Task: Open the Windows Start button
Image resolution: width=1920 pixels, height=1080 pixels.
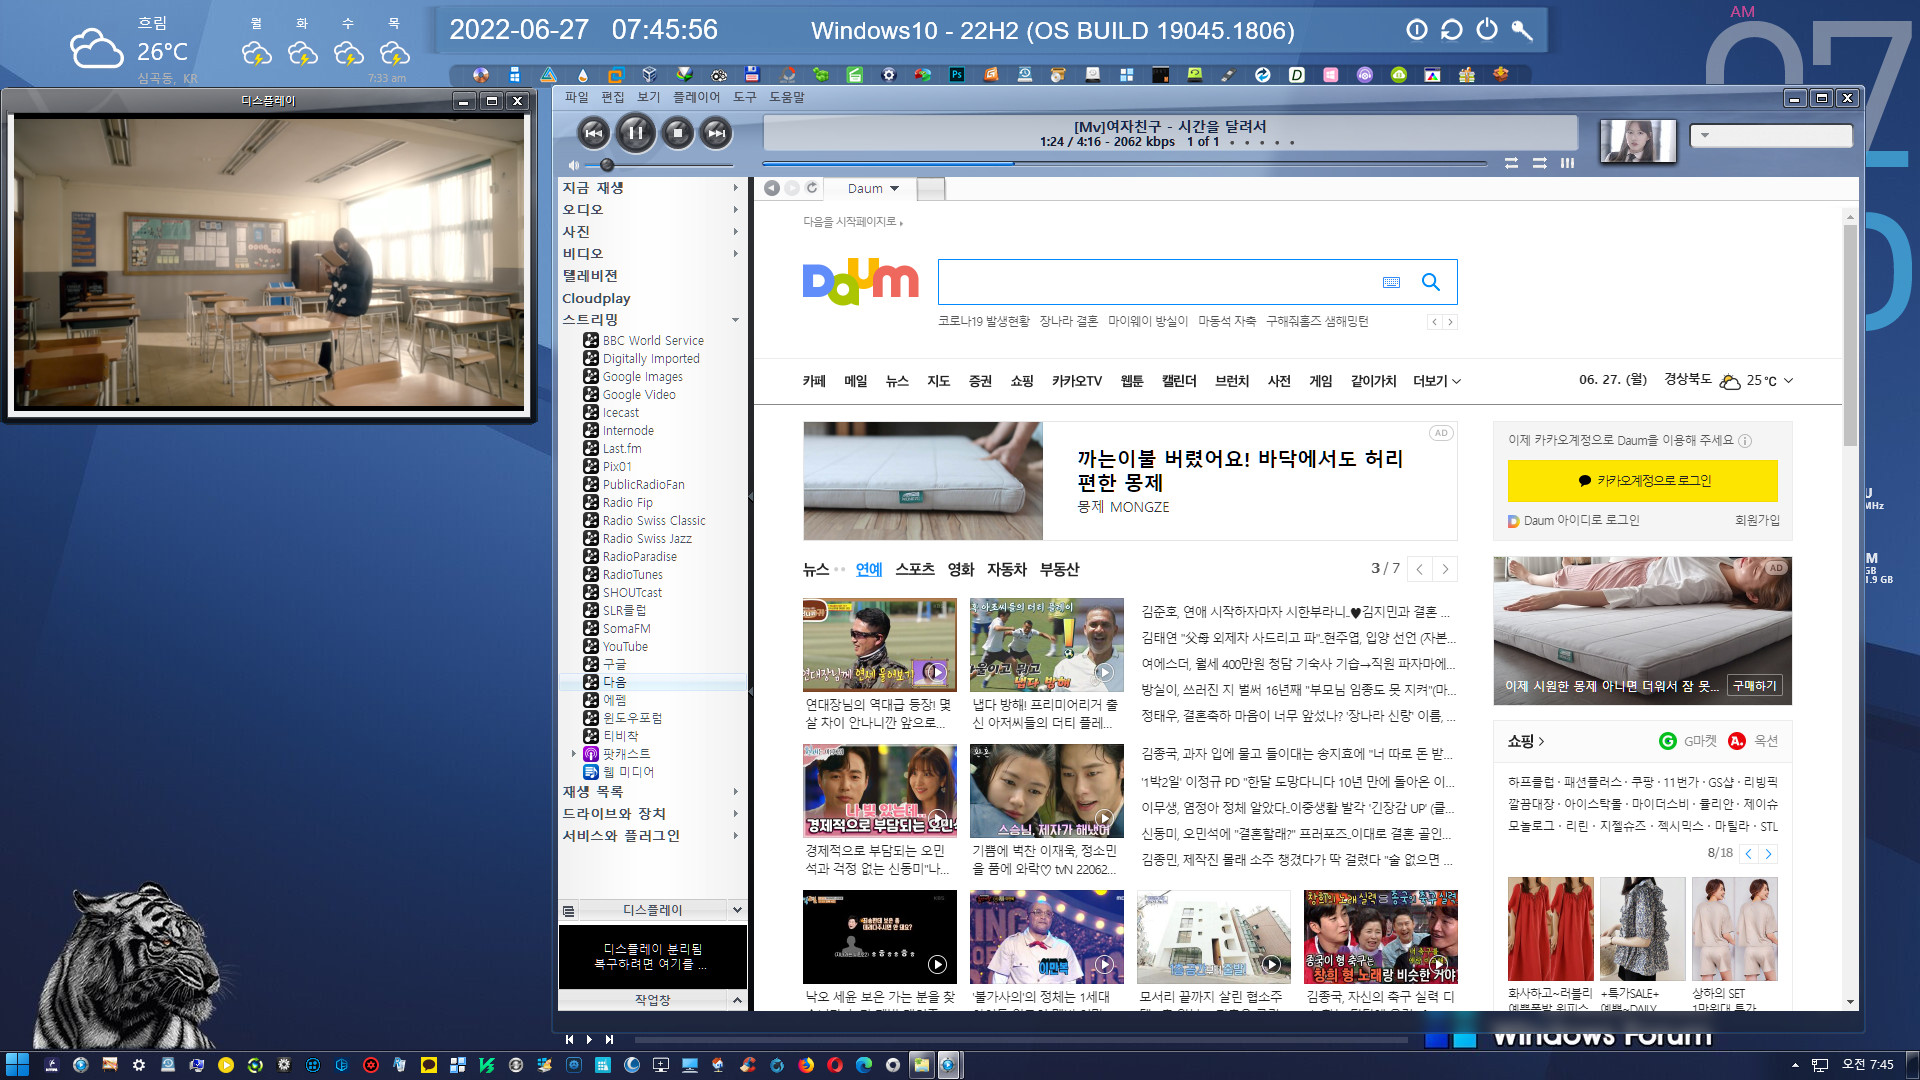Action: tap(17, 1065)
